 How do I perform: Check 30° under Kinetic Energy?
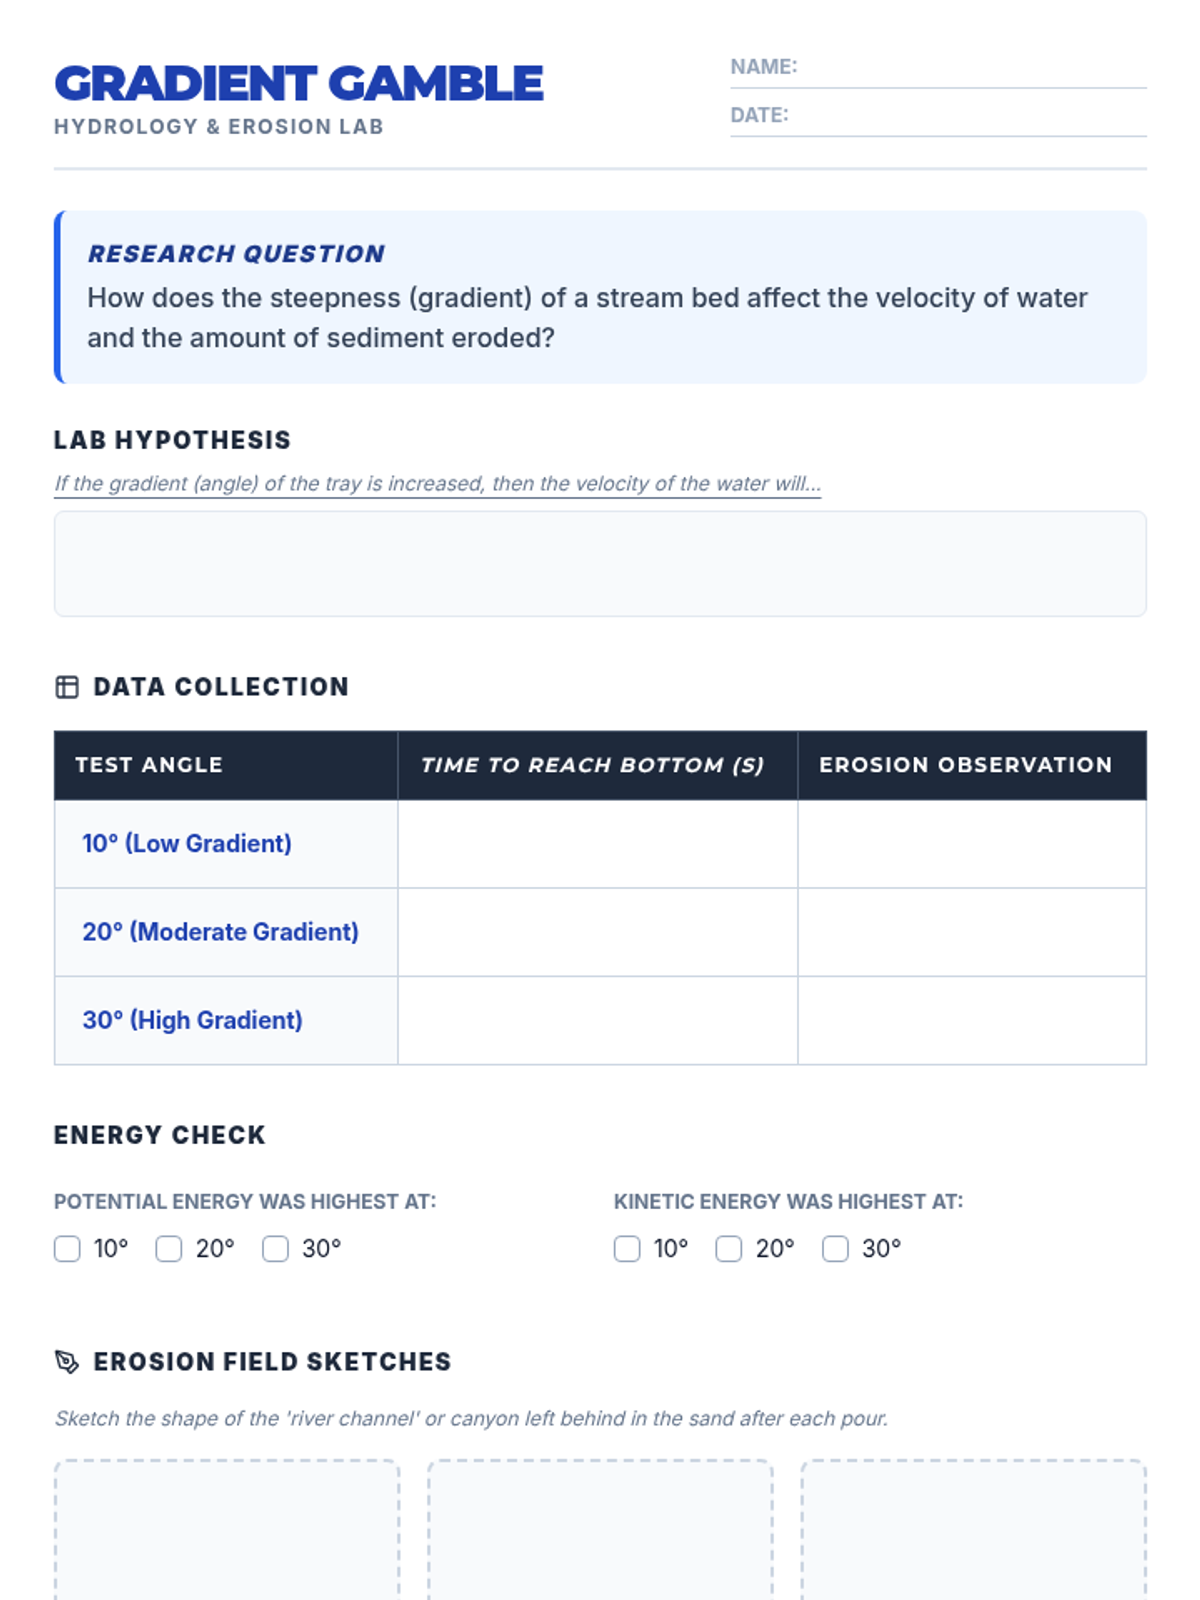pyautogui.click(x=835, y=1249)
